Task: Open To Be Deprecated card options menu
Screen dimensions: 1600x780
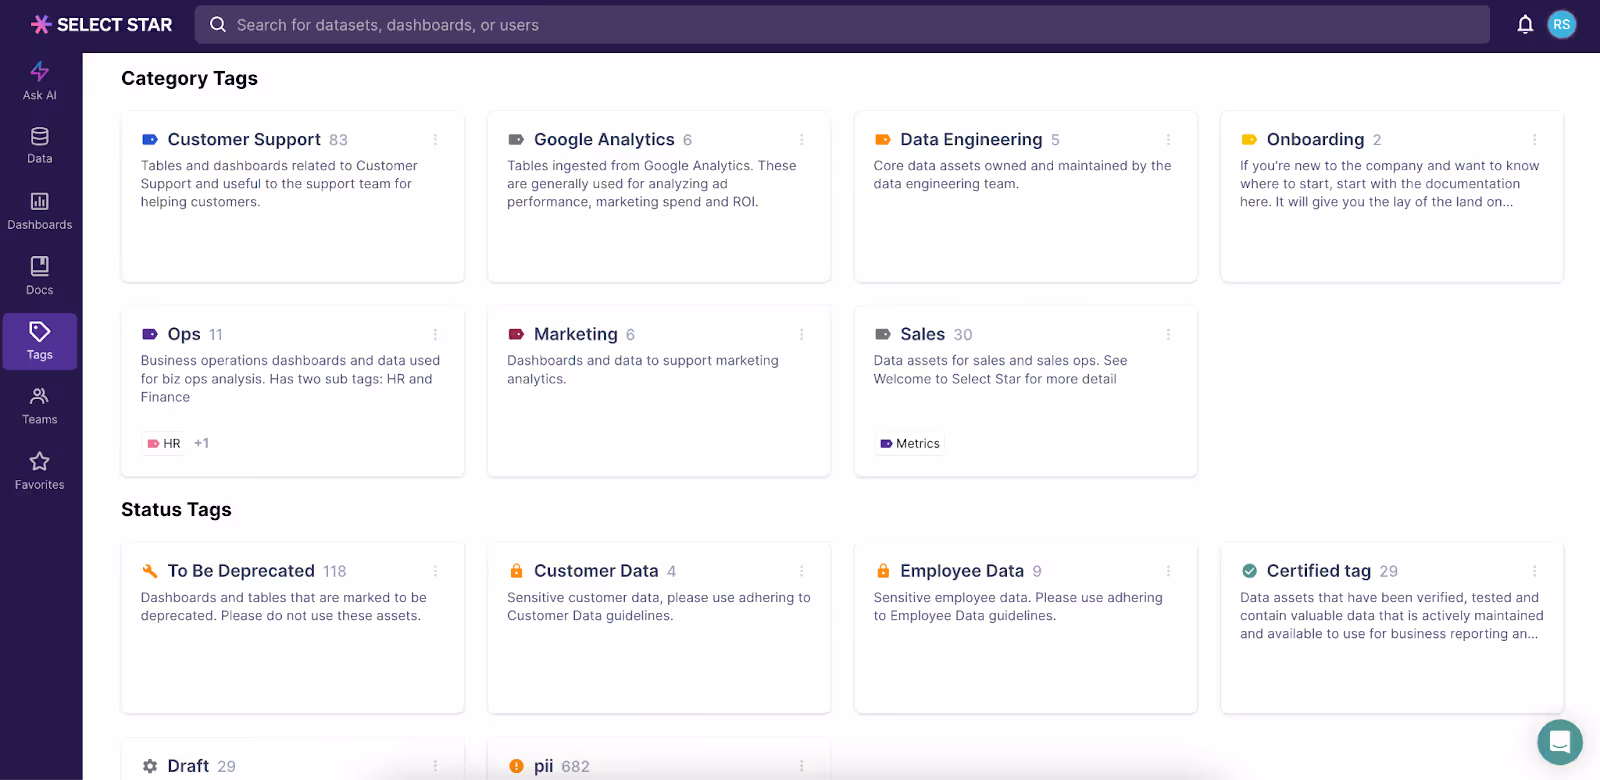Action: coord(435,571)
